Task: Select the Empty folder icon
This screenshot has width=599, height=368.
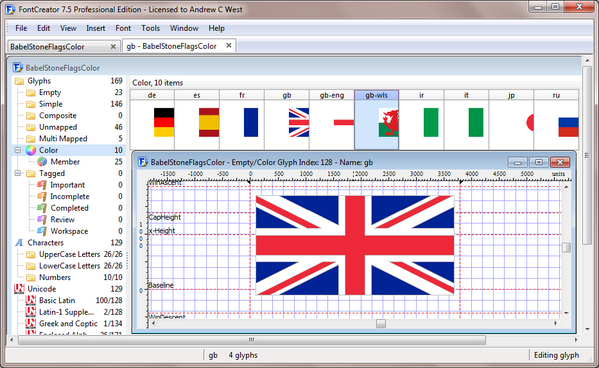Action: [x=31, y=92]
